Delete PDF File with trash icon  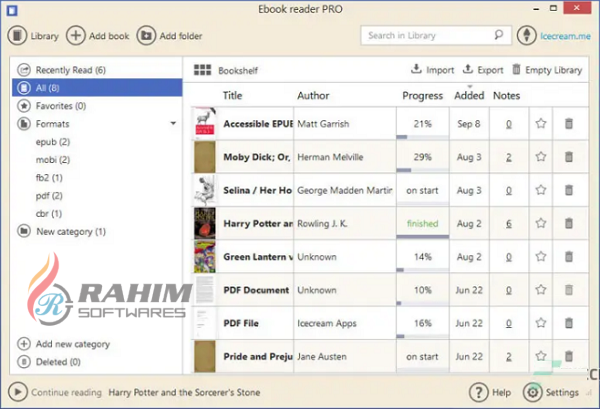pos(569,323)
